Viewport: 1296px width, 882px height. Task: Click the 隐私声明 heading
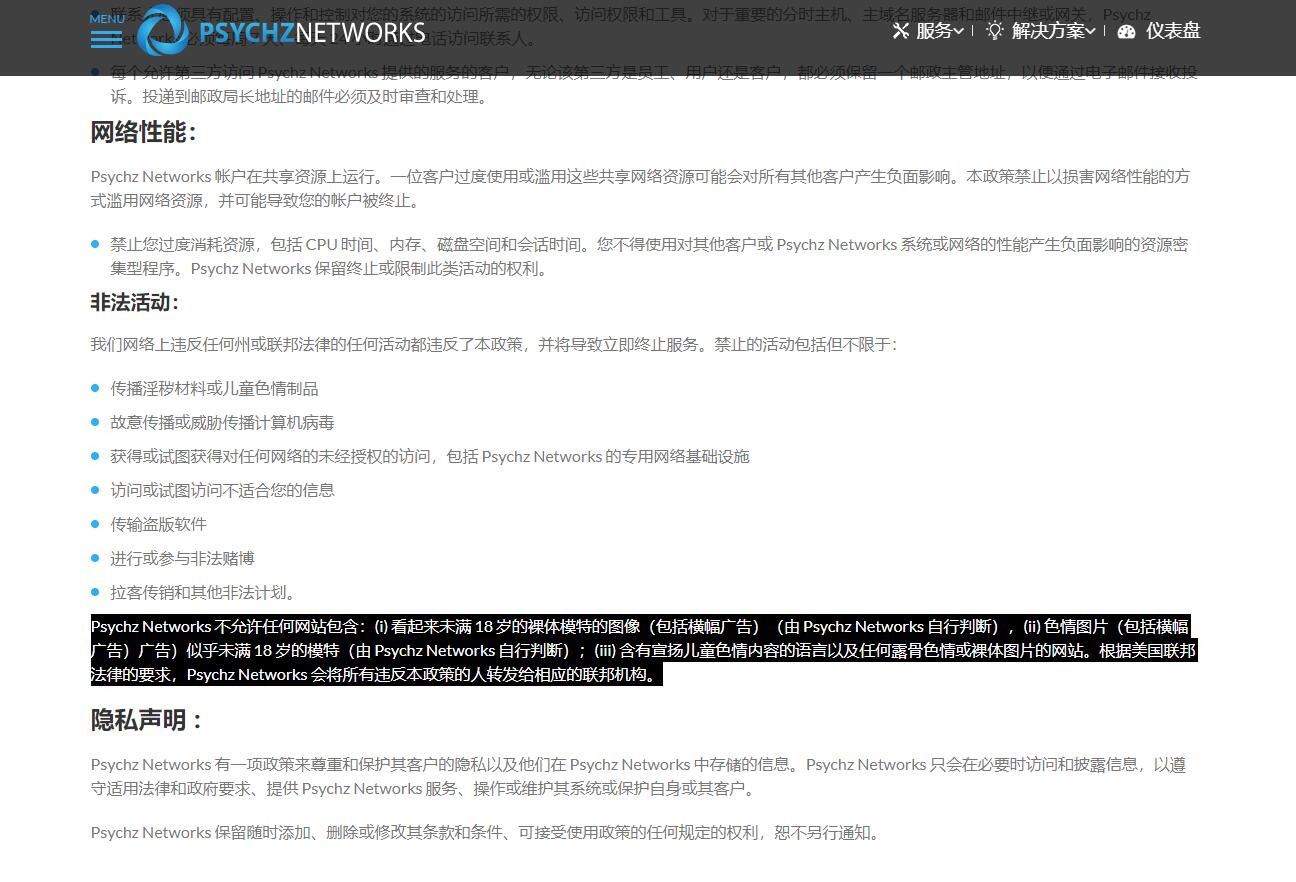click(147, 720)
